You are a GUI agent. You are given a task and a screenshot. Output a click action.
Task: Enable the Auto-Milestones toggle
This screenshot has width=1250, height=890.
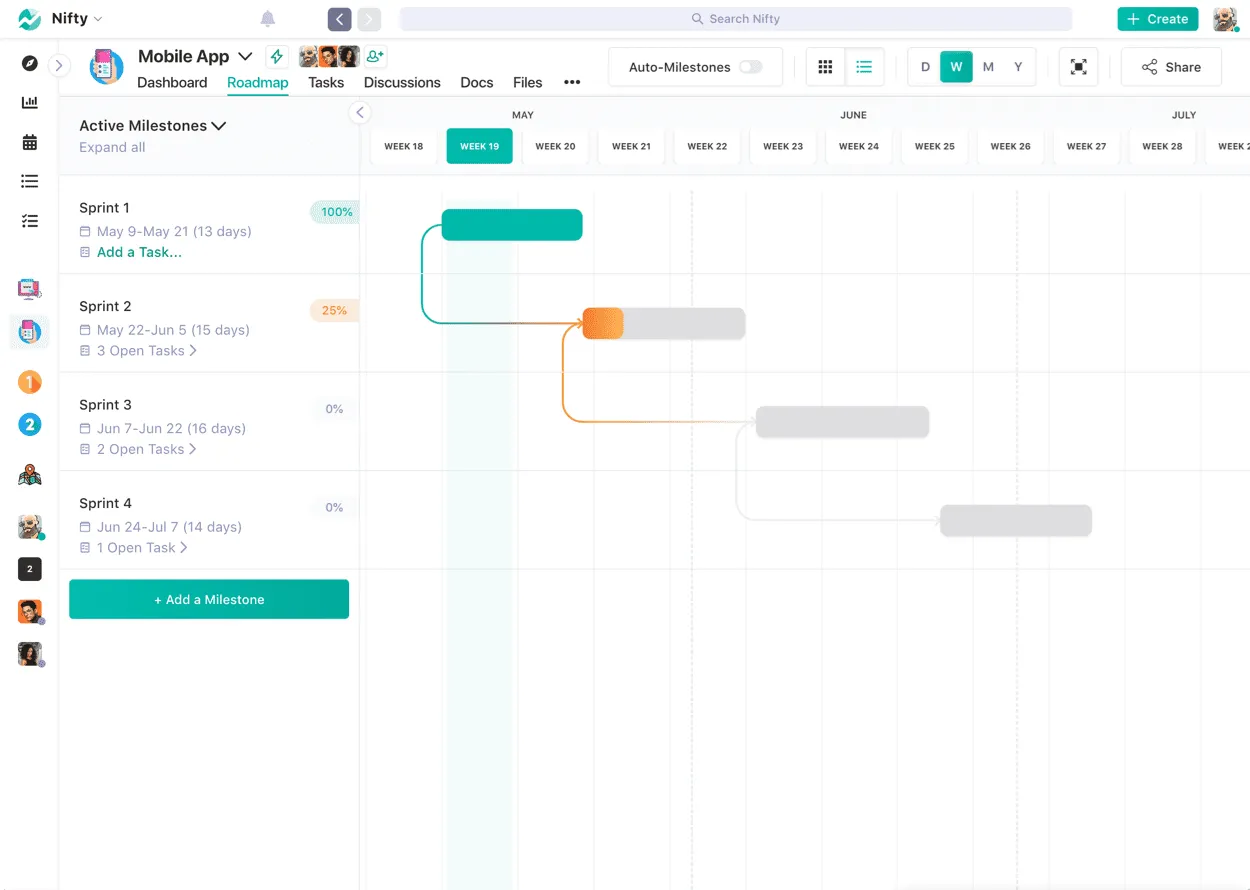click(x=751, y=66)
